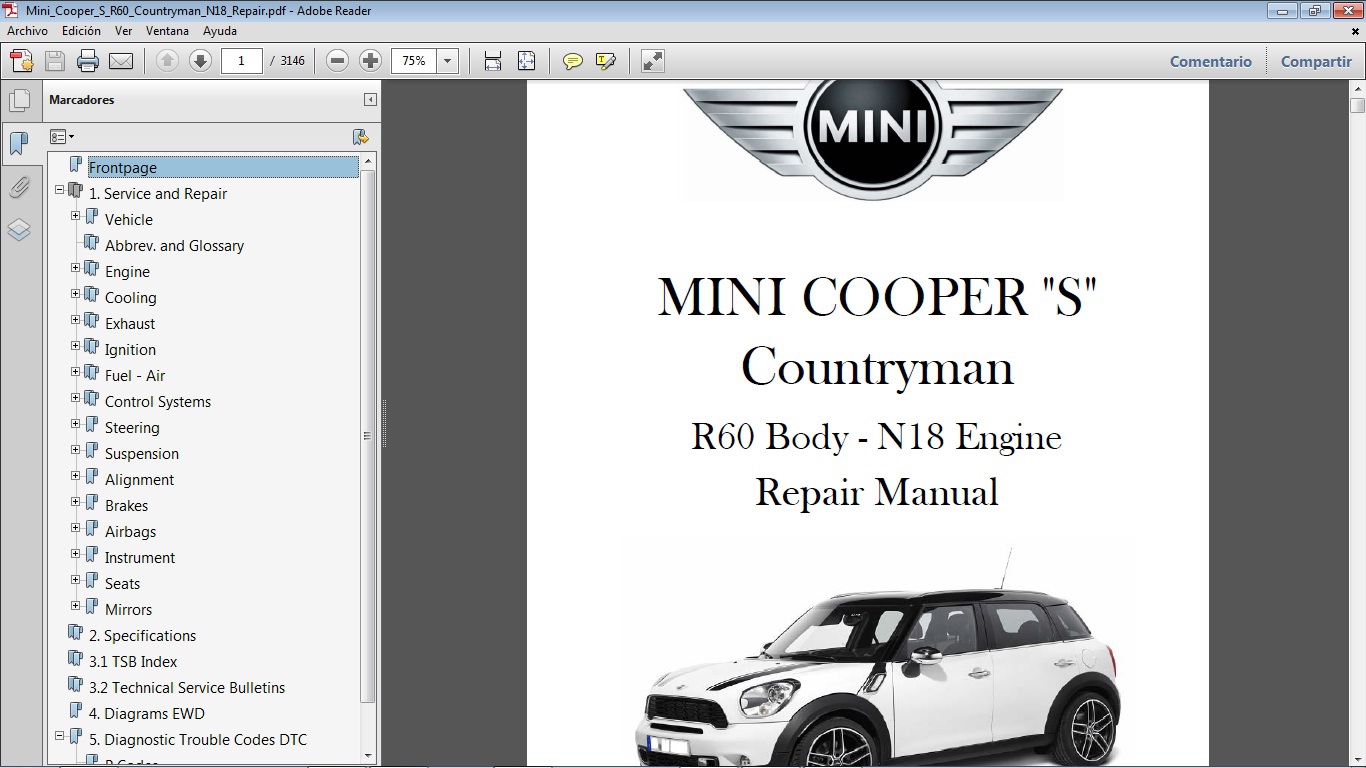This screenshot has height=768, width=1366.
Task: Switch to reading mode via fullscreen icon
Action: point(652,61)
